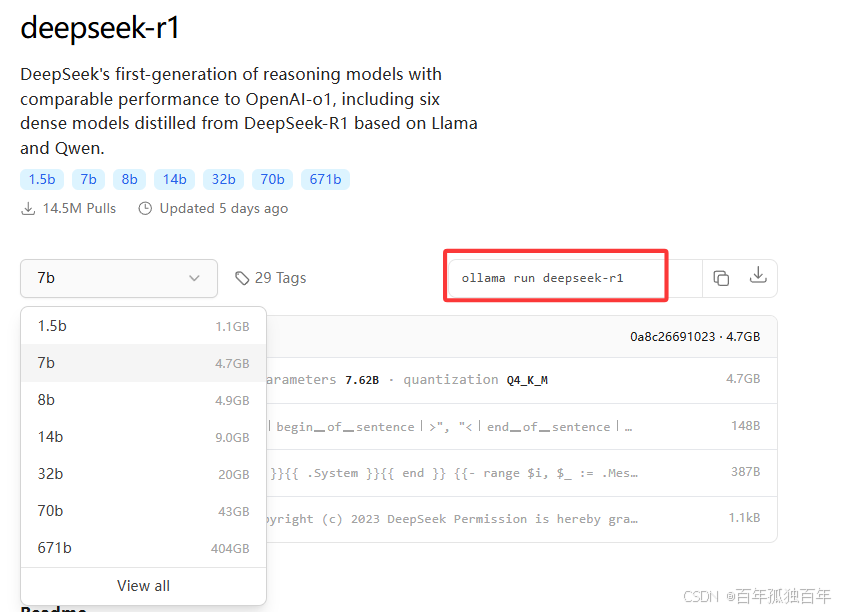Open the DeepSeek license row
This screenshot has height=612, width=843.
pyautogui.click(x=521, y=520)
